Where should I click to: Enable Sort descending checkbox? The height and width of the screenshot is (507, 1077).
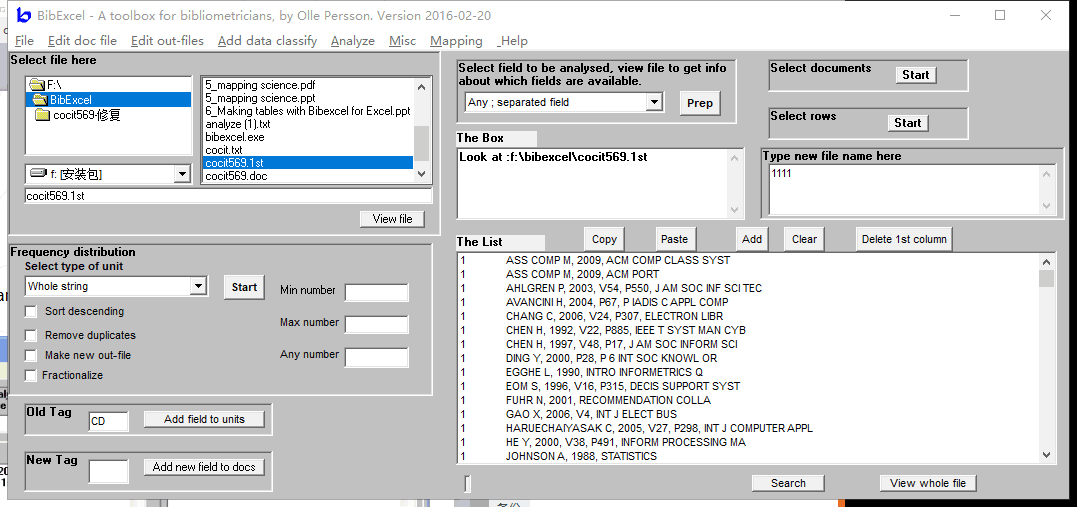pyautogui.click(x=31, y=312)
